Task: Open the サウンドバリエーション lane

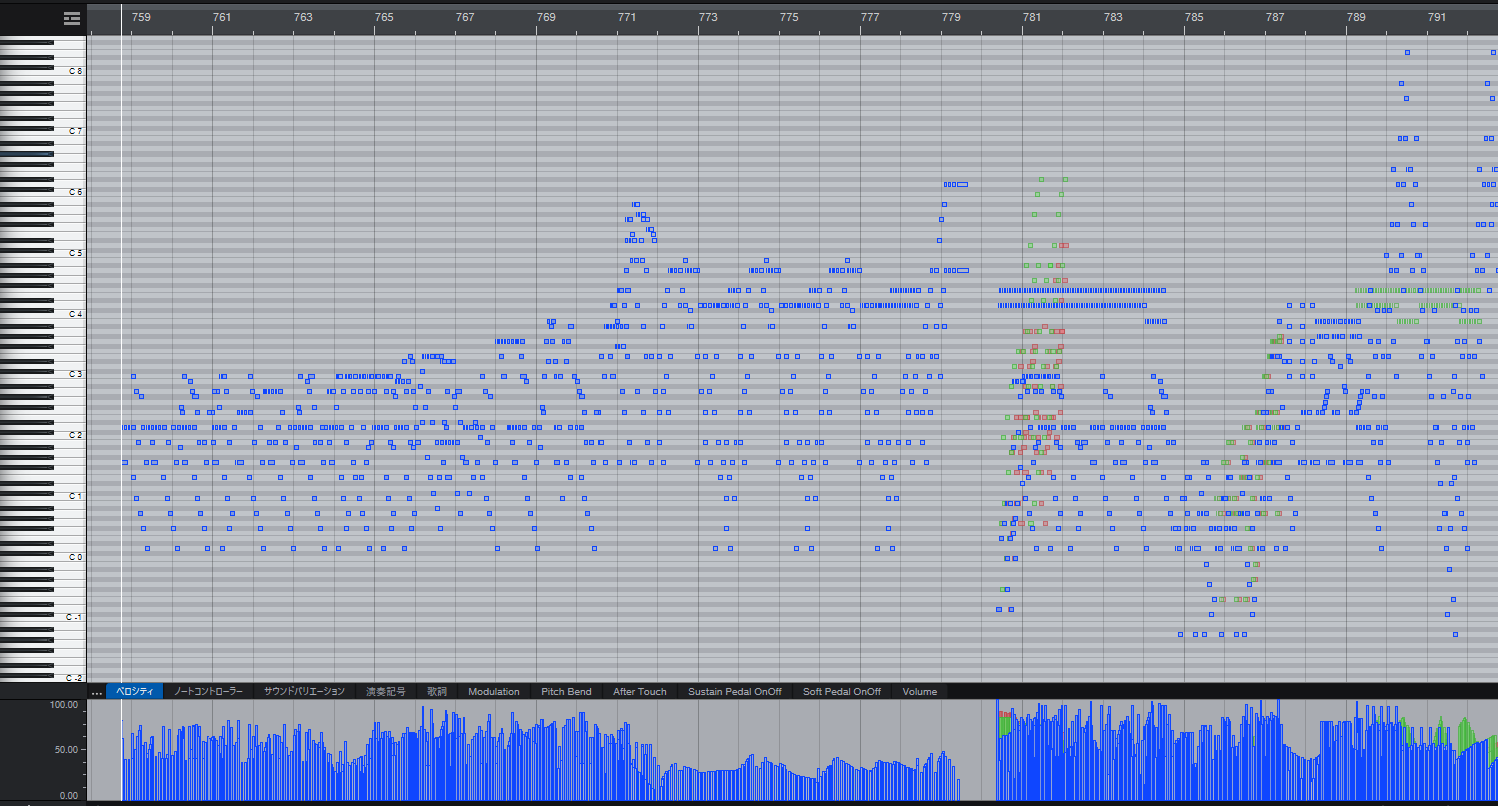Action: (x=304, y=691)
